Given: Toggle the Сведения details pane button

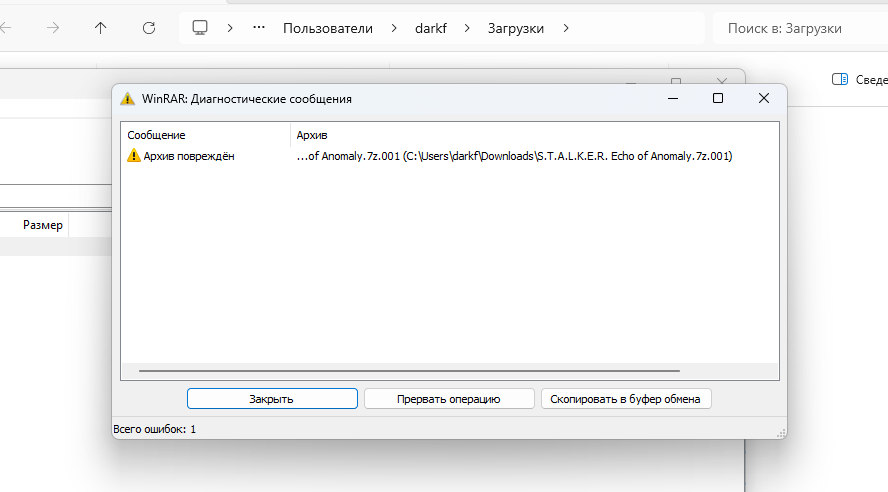Looking at the screenshot, I should pyautogui.click(x=860, y=80).
